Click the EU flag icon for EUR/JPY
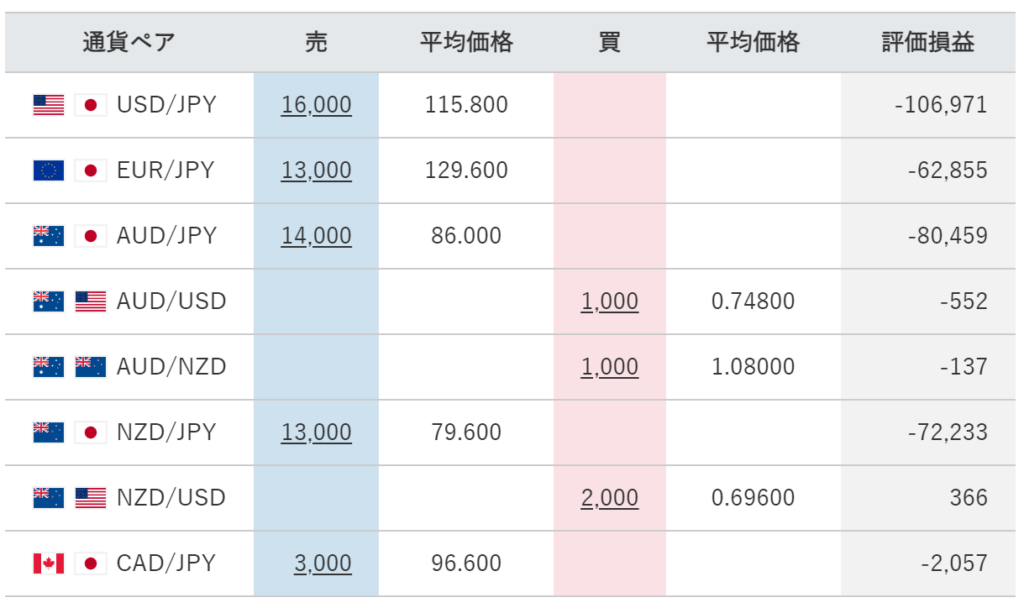 [x=48, y=170]
